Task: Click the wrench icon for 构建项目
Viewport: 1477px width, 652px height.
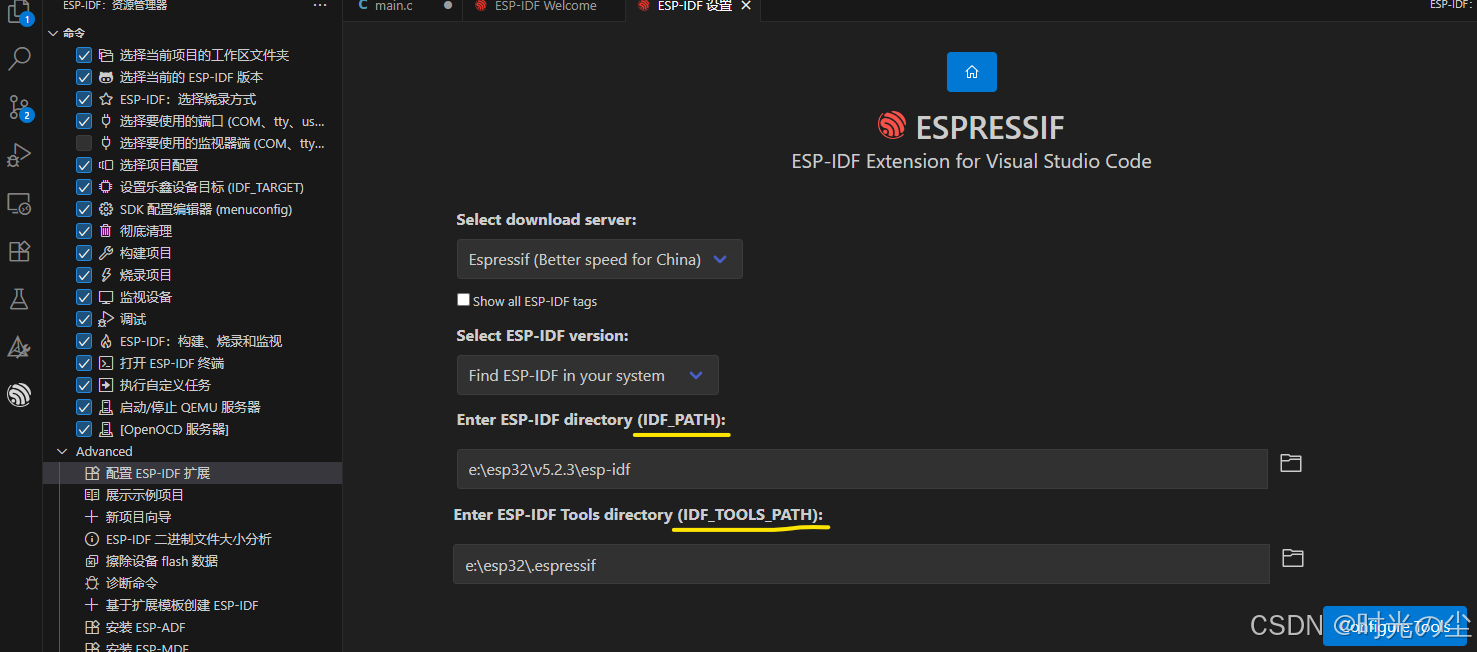Action: pos(106,253)
